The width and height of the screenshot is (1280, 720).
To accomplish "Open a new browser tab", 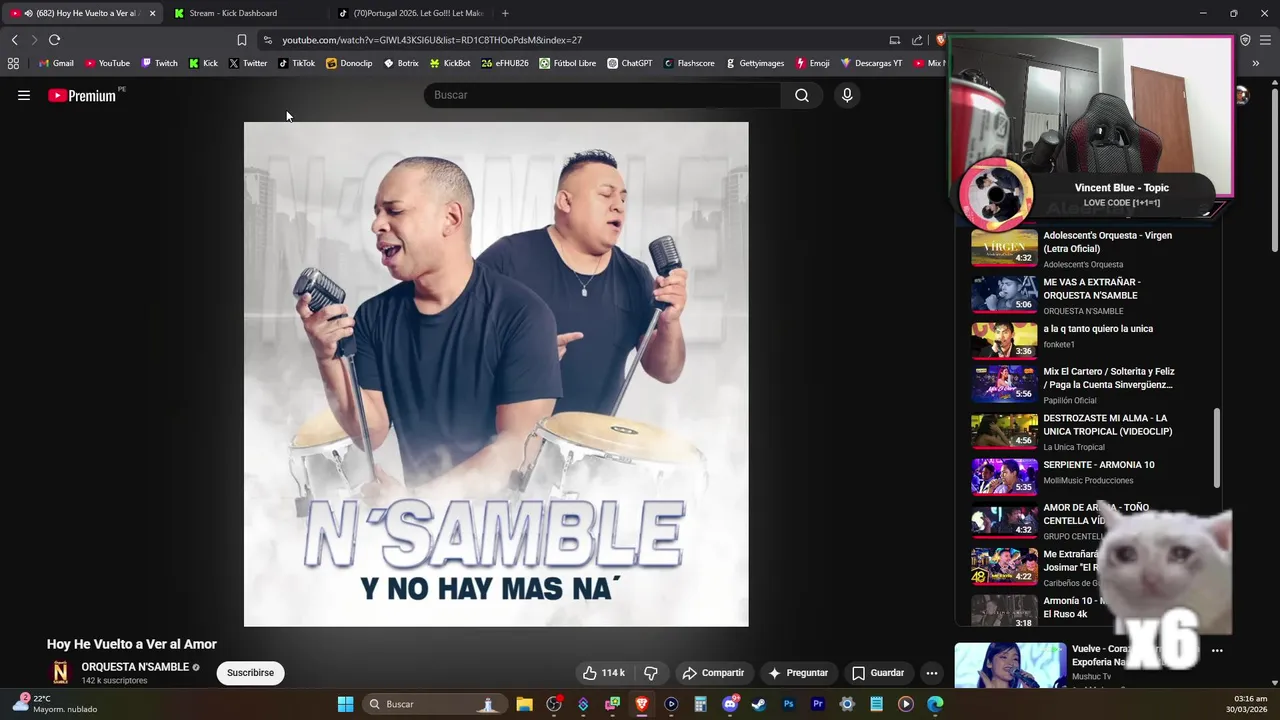I will [505, 13].
